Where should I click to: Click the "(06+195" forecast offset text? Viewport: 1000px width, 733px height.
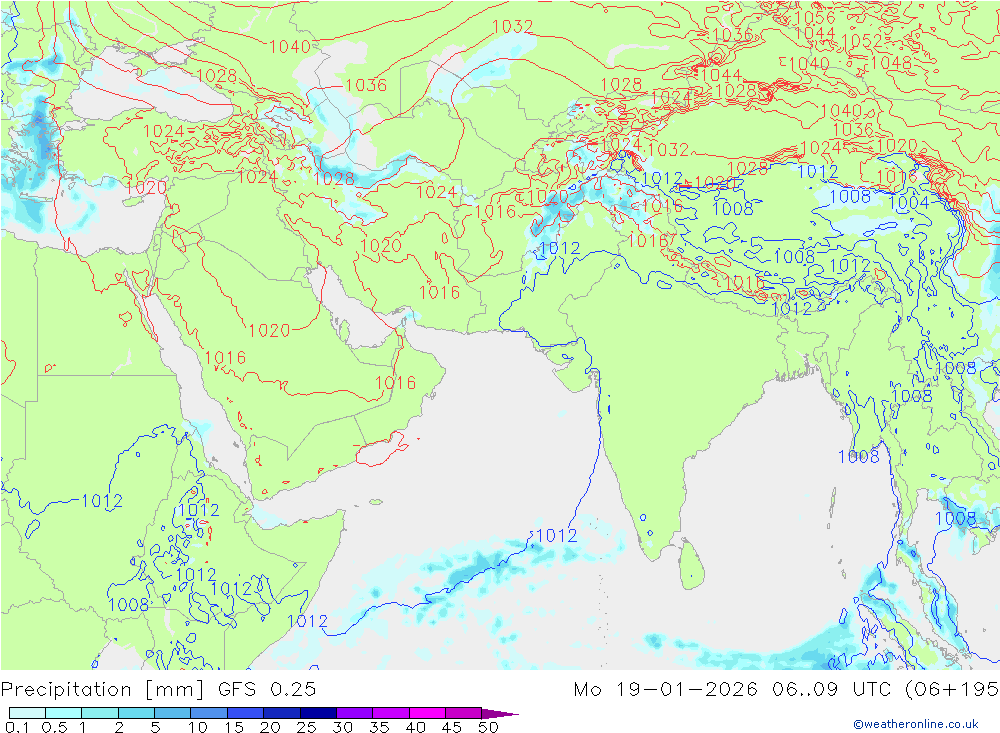click(x=952, y=690)
